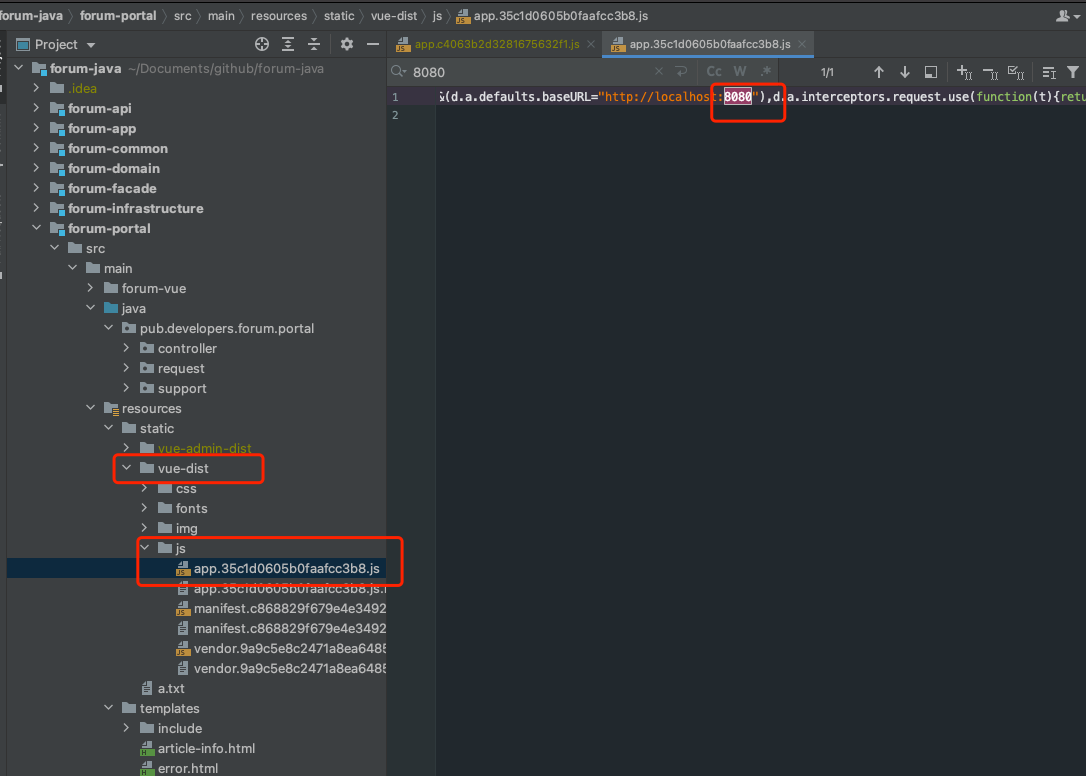This screenshot has width=1086, height=776.
Task: Select the forum-facade module
Action: (x=112, y=188)
